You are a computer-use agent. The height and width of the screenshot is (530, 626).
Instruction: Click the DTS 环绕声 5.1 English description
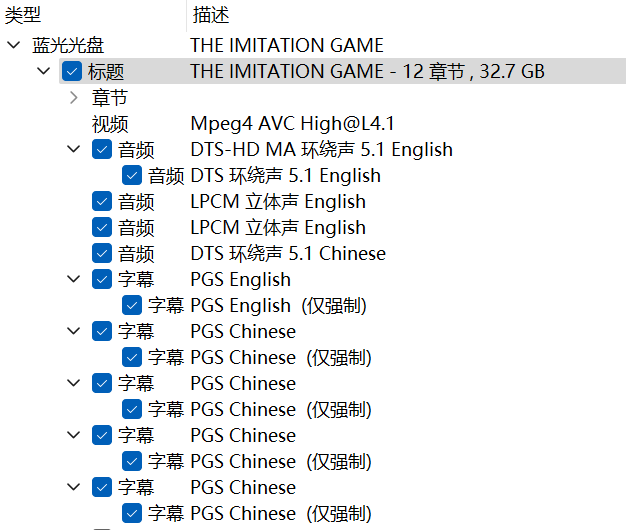[285, 176]
